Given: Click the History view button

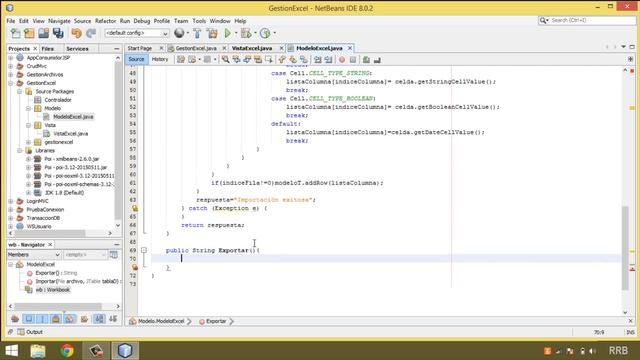Looking at the screenshot, I should [160, 60].
